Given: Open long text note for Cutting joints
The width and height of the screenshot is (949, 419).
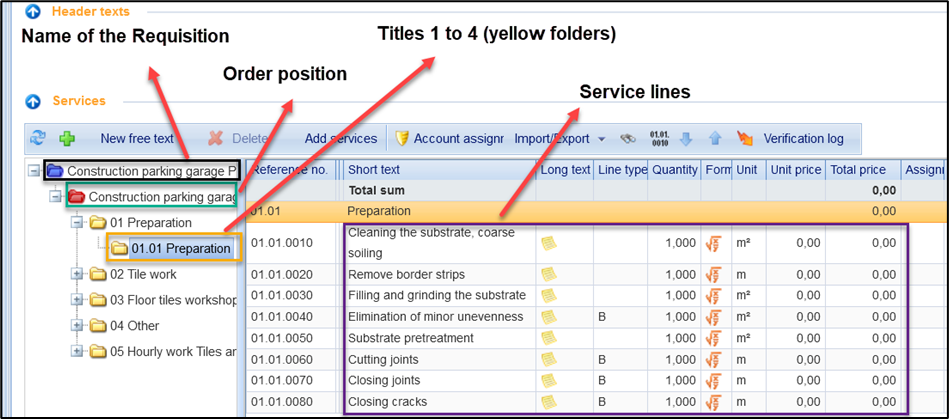Looking at the screenshot, I should click(548, 359).
